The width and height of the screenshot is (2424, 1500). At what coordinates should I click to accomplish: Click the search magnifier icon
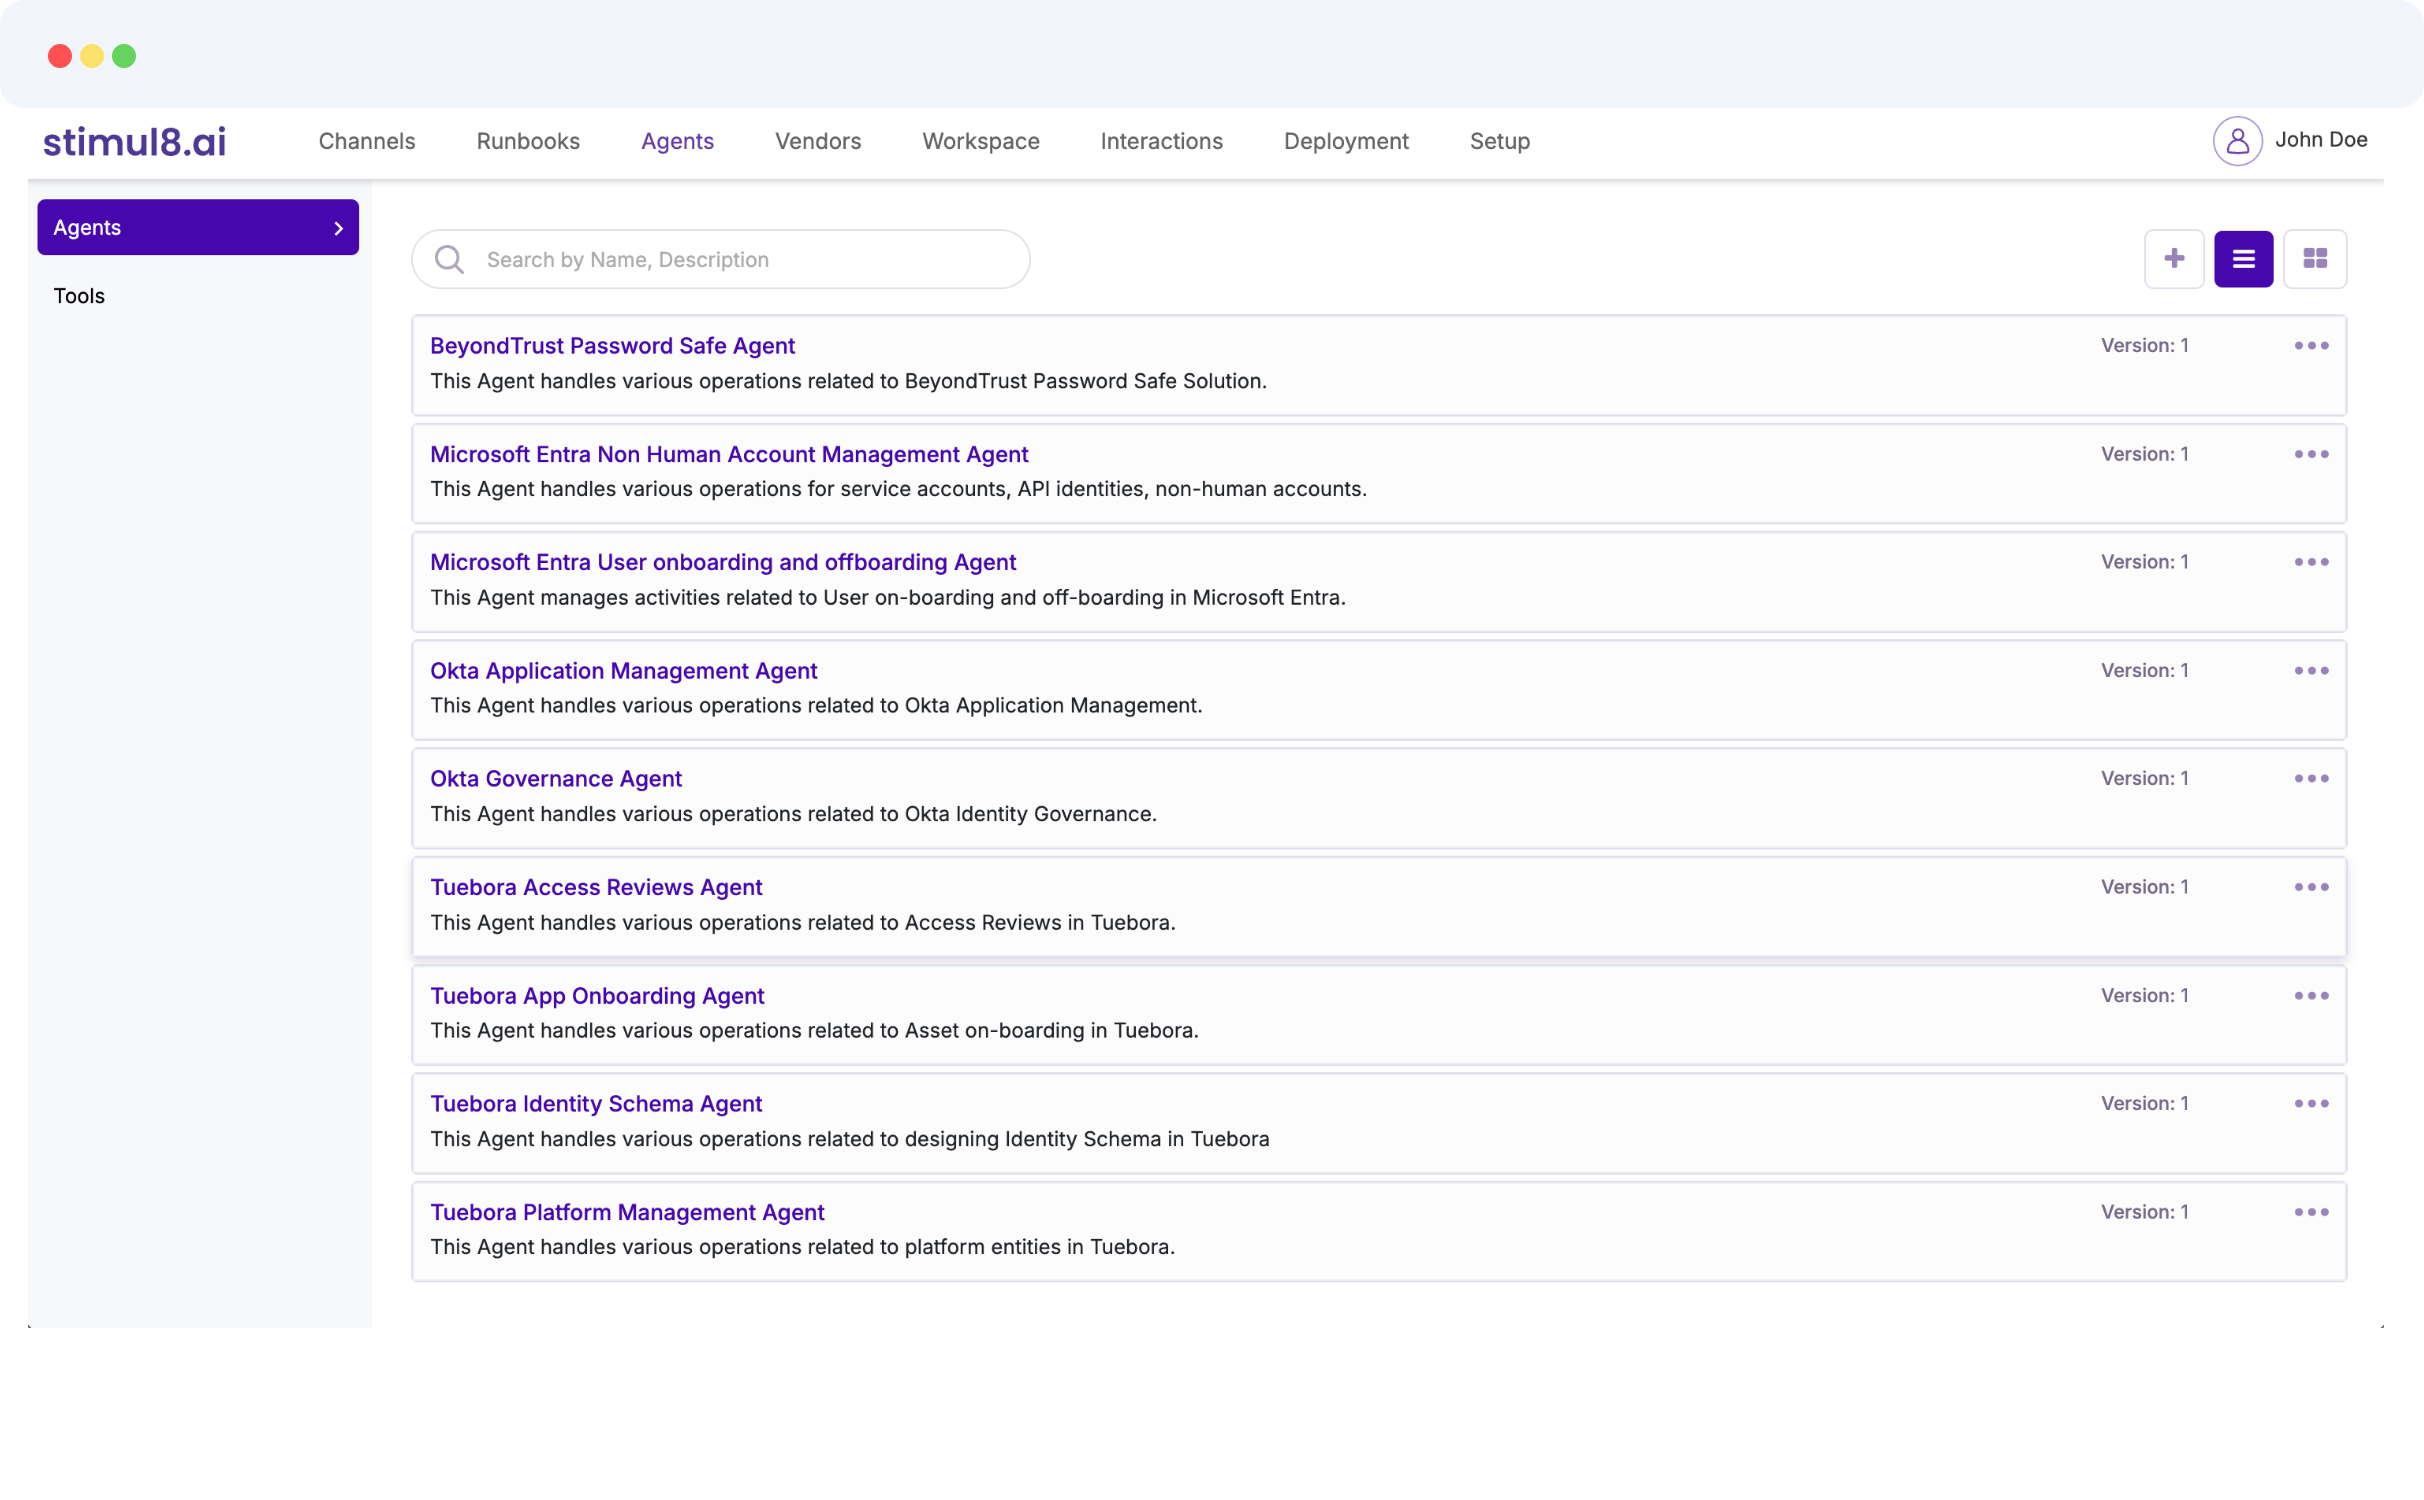449,258
